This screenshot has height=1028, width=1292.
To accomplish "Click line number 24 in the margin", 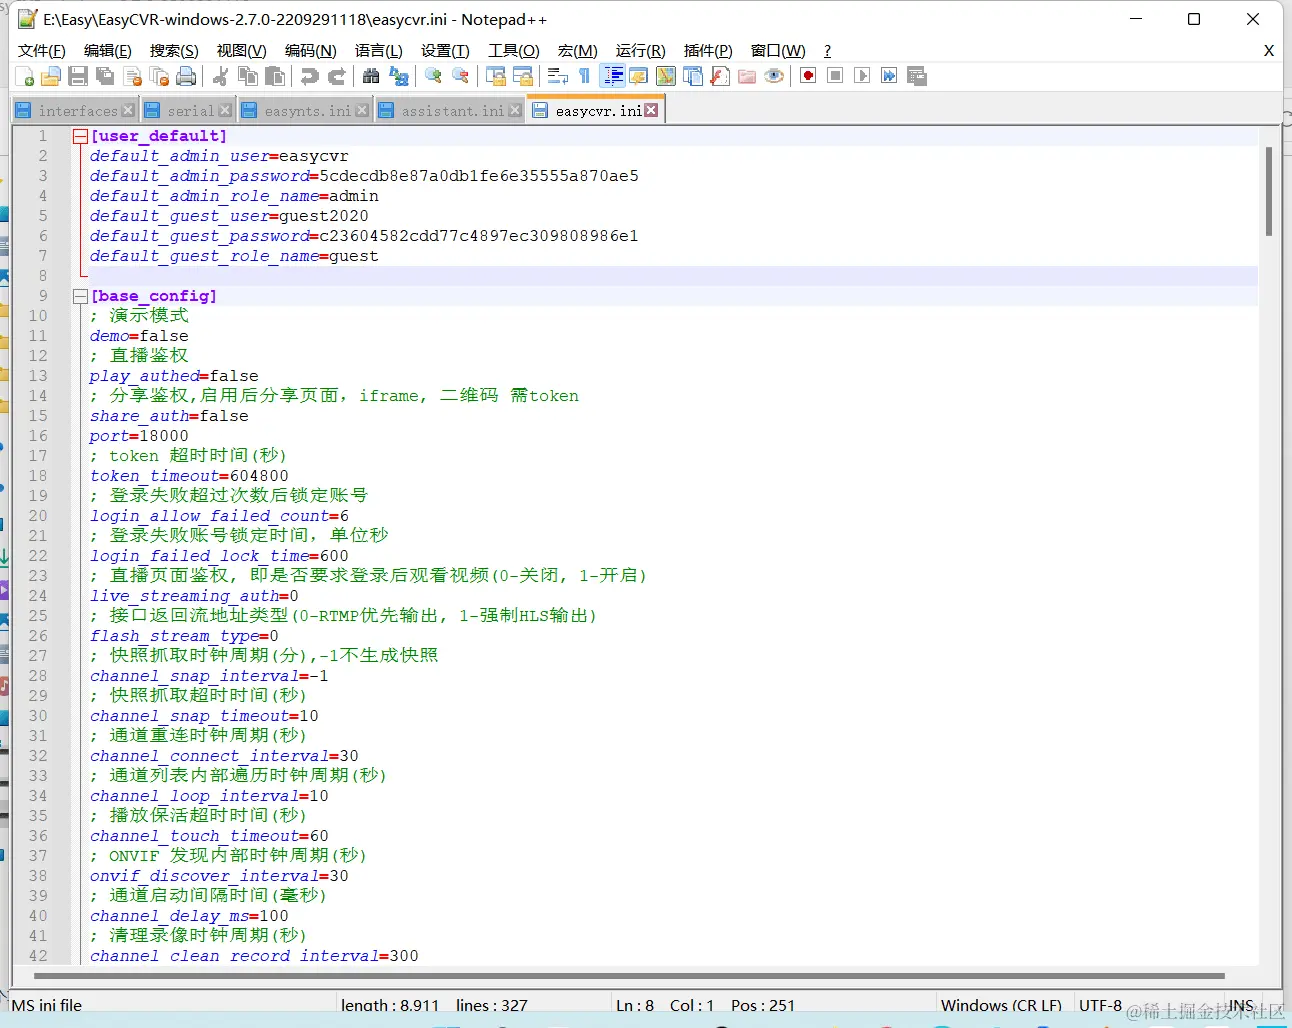I will click(x=38, y=596).
